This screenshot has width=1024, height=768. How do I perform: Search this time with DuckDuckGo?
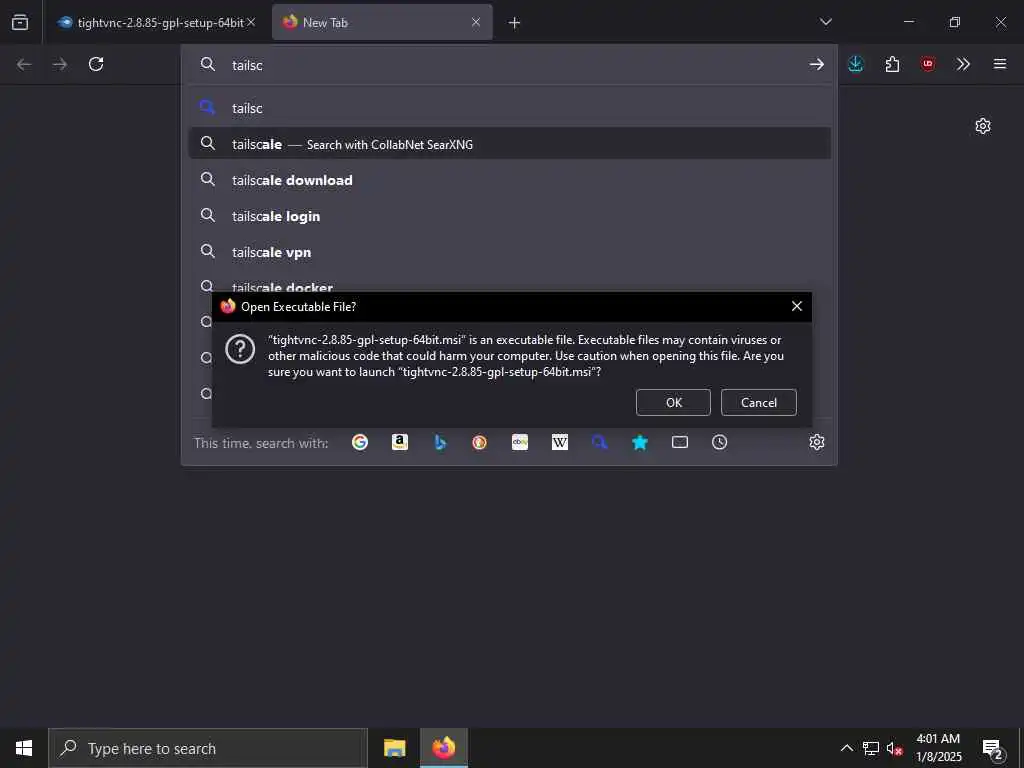479,442
